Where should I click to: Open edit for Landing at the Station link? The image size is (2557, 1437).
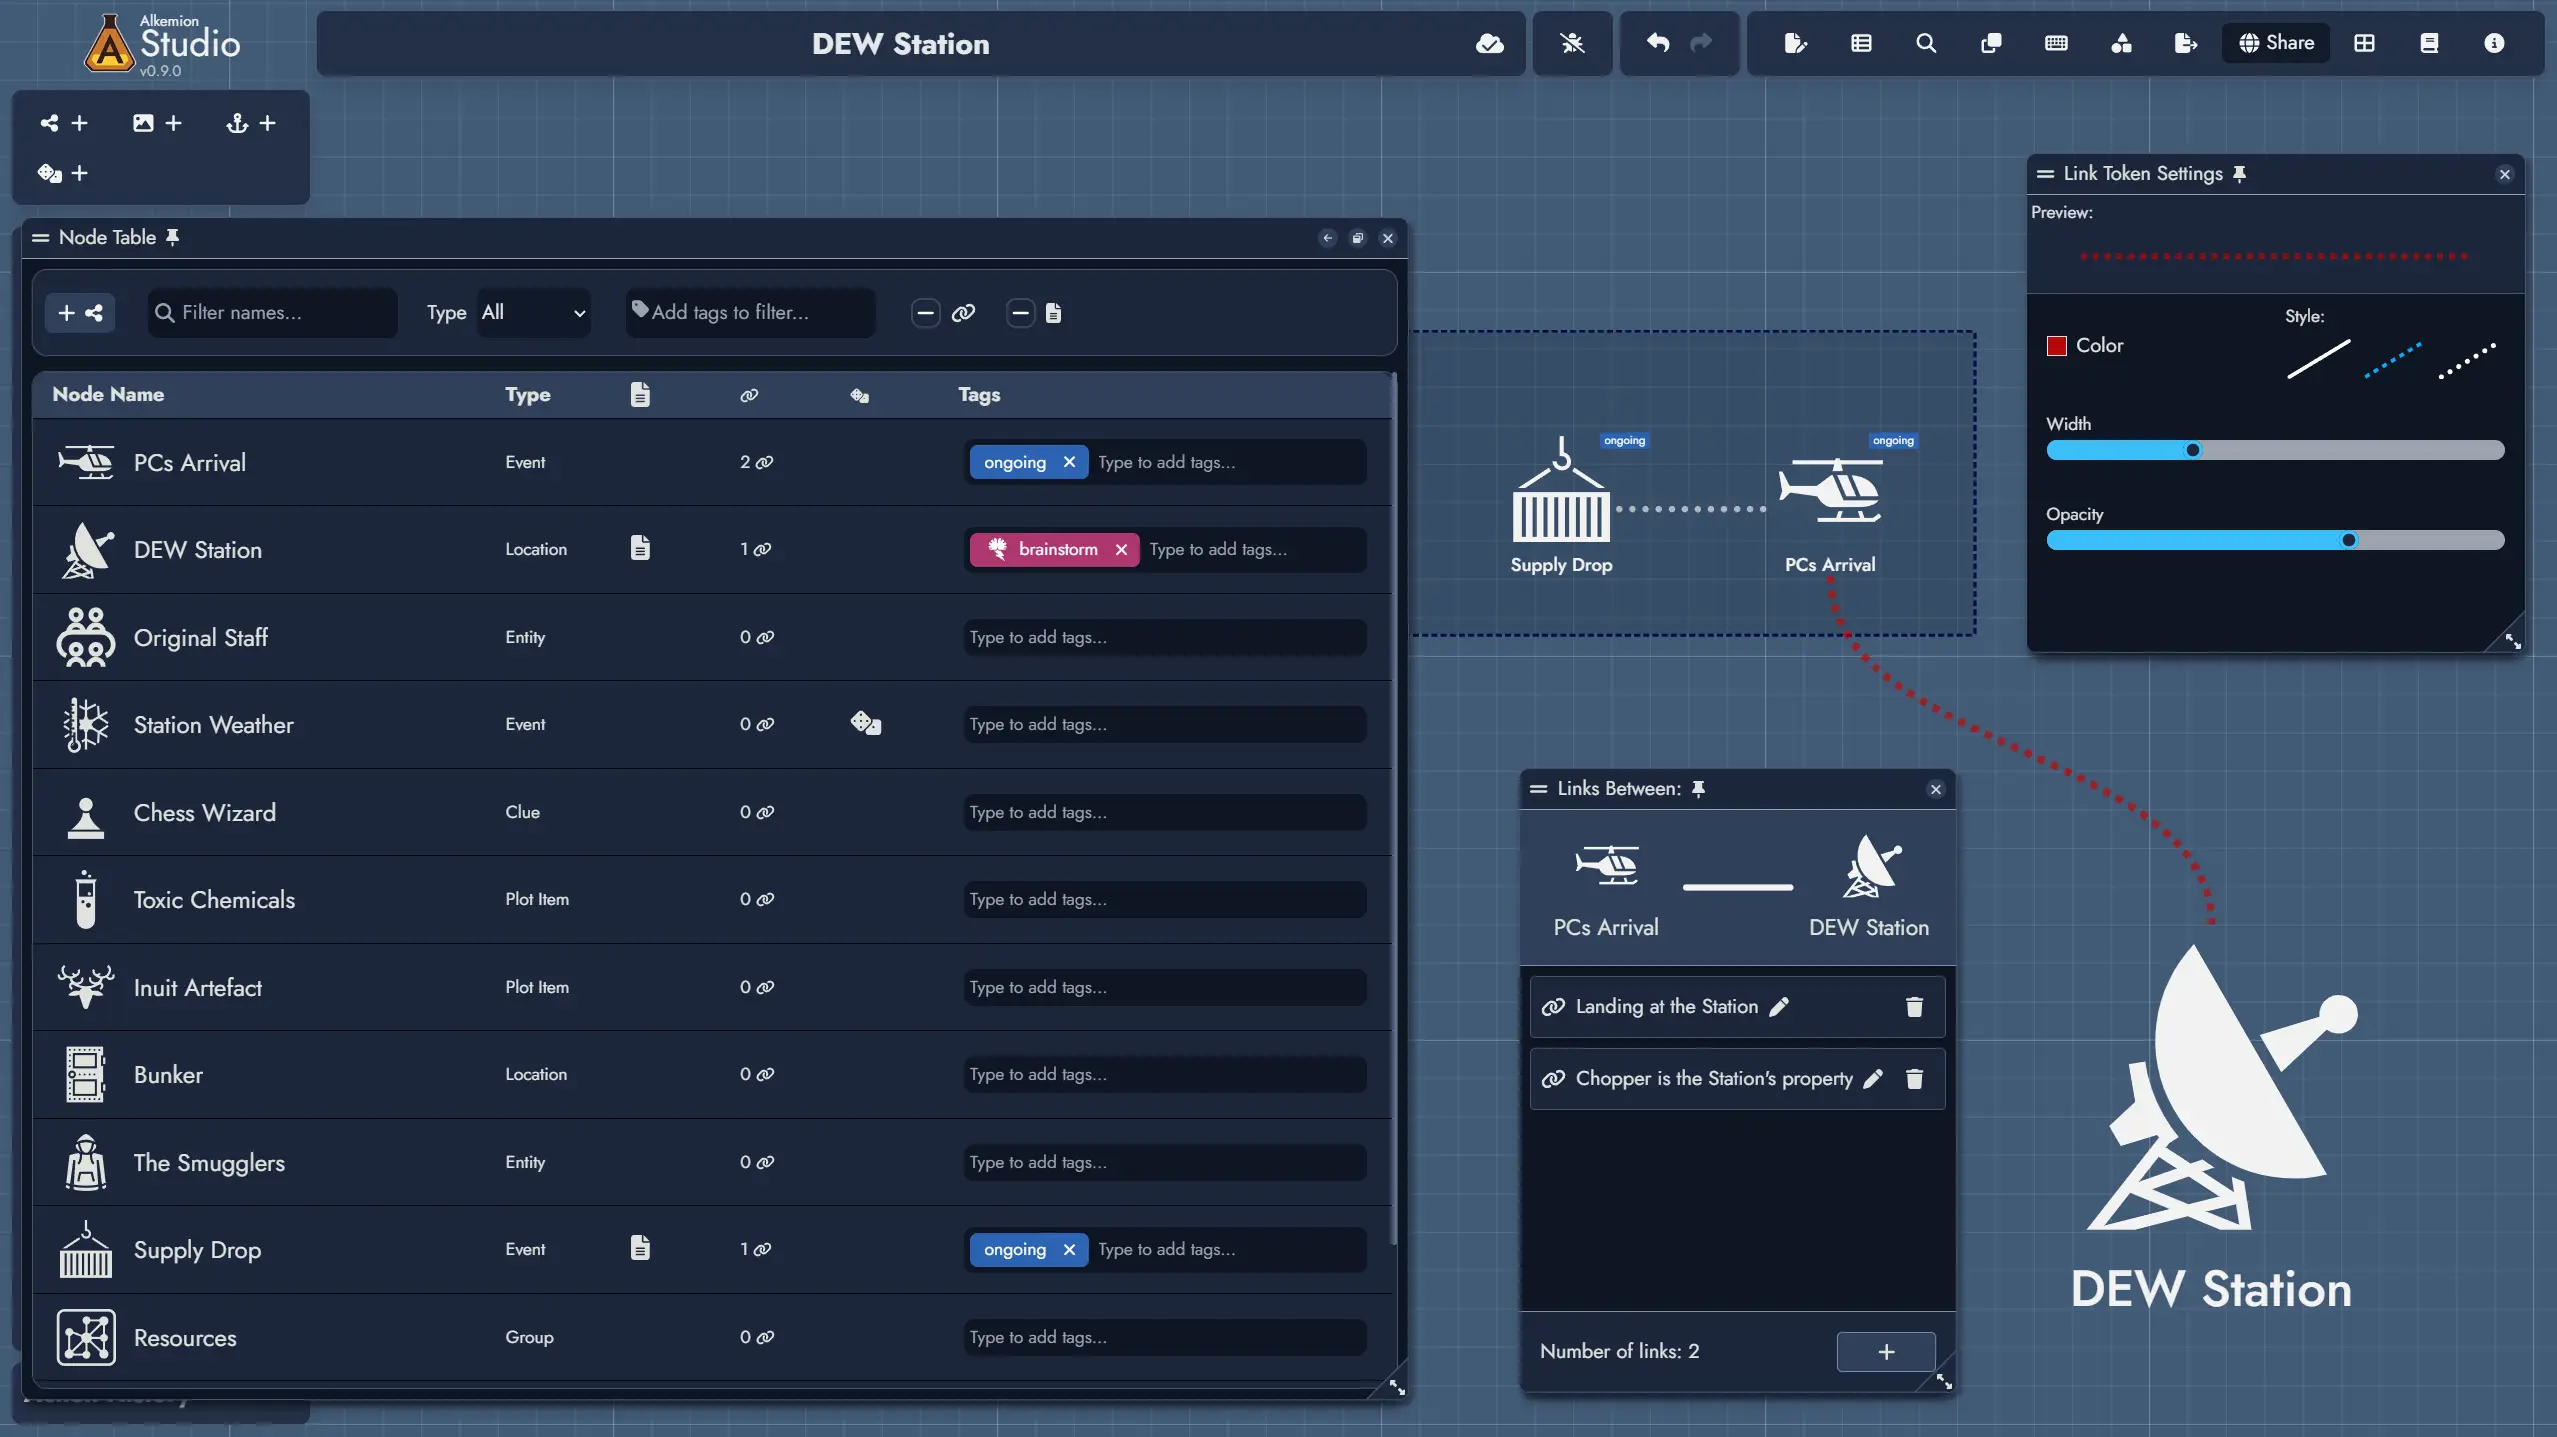(x=1777, y=1007)
